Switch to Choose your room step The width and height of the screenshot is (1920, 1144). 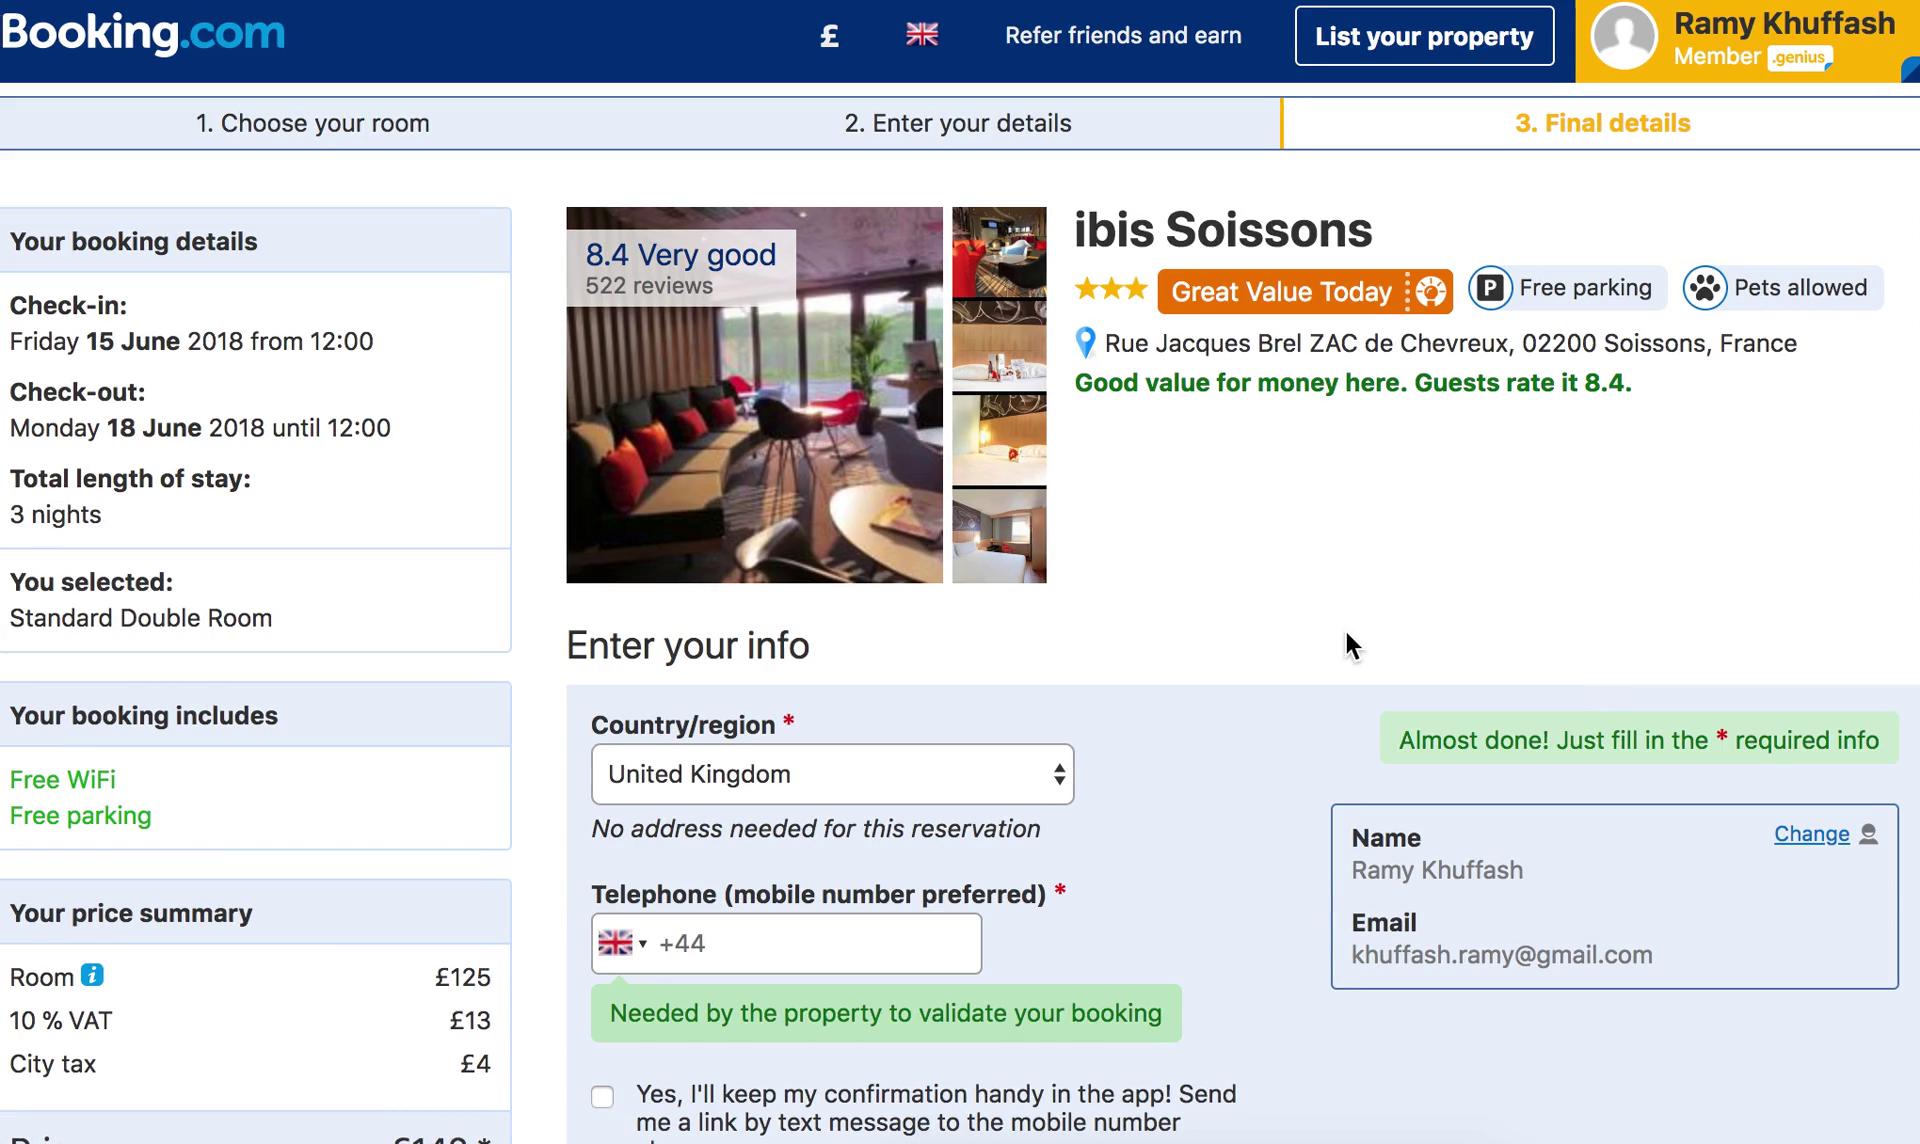pos(312,121)
